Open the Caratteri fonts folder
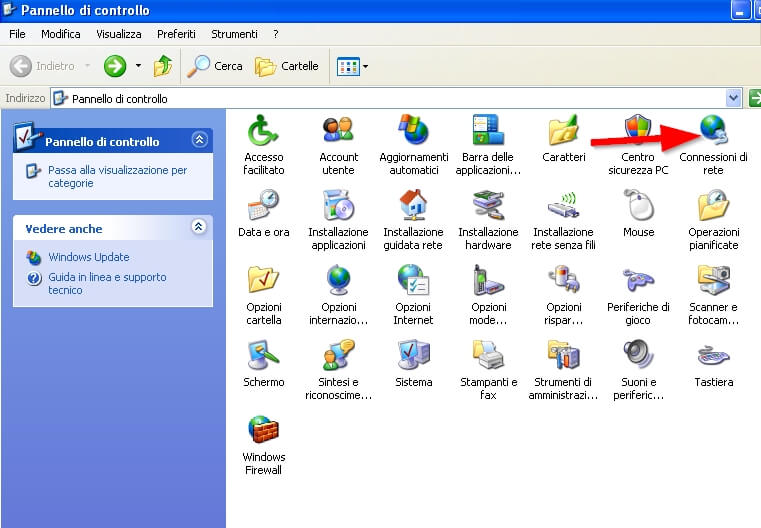This screenshot has width=761, height=528. click(x=563, y=138)
